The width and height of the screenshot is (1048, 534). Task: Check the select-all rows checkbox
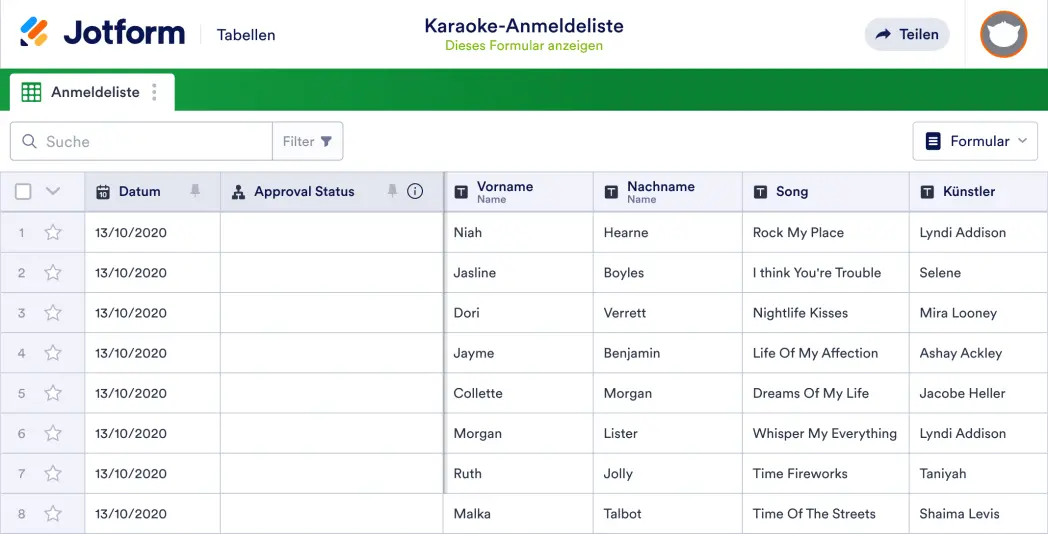(23, 192)
